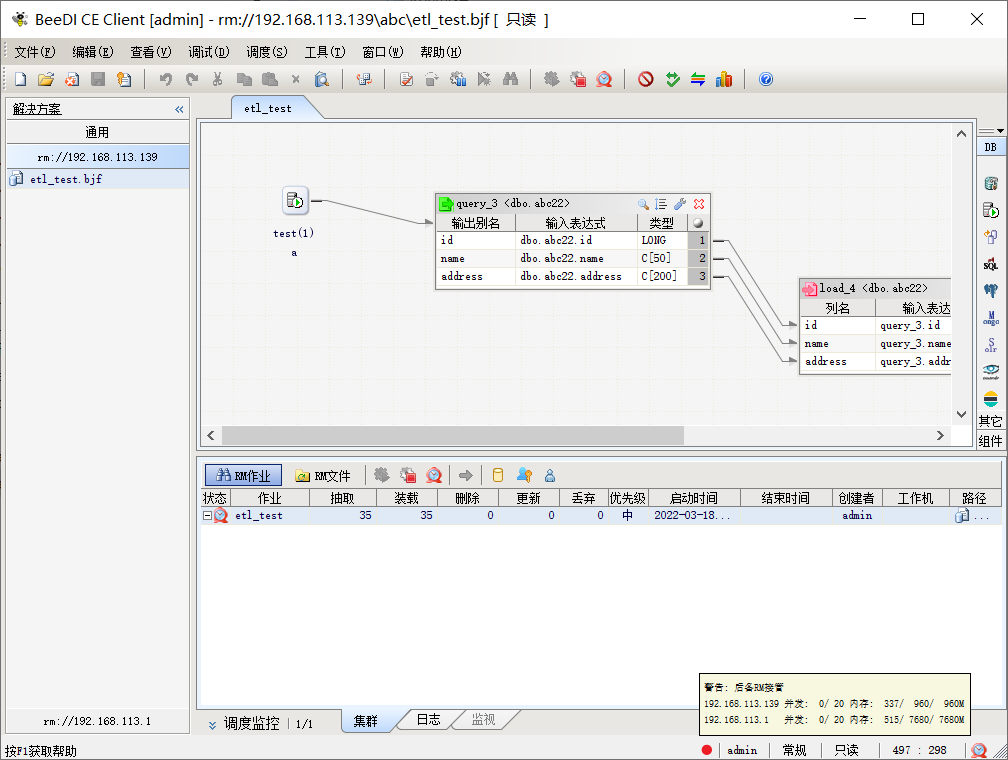Select the Solr icon in the DB panel
Image resolution: width=1008 pixels, height=760 pixels.
(991, 344)
